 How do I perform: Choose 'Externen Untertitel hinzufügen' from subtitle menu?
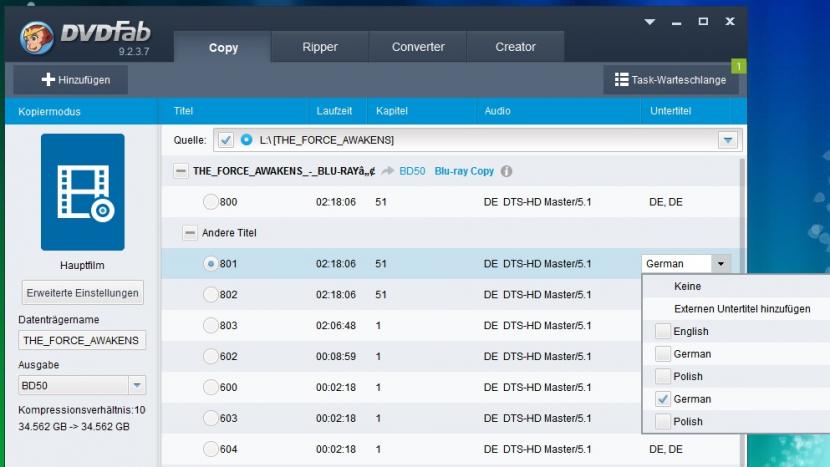click(742, 309)
